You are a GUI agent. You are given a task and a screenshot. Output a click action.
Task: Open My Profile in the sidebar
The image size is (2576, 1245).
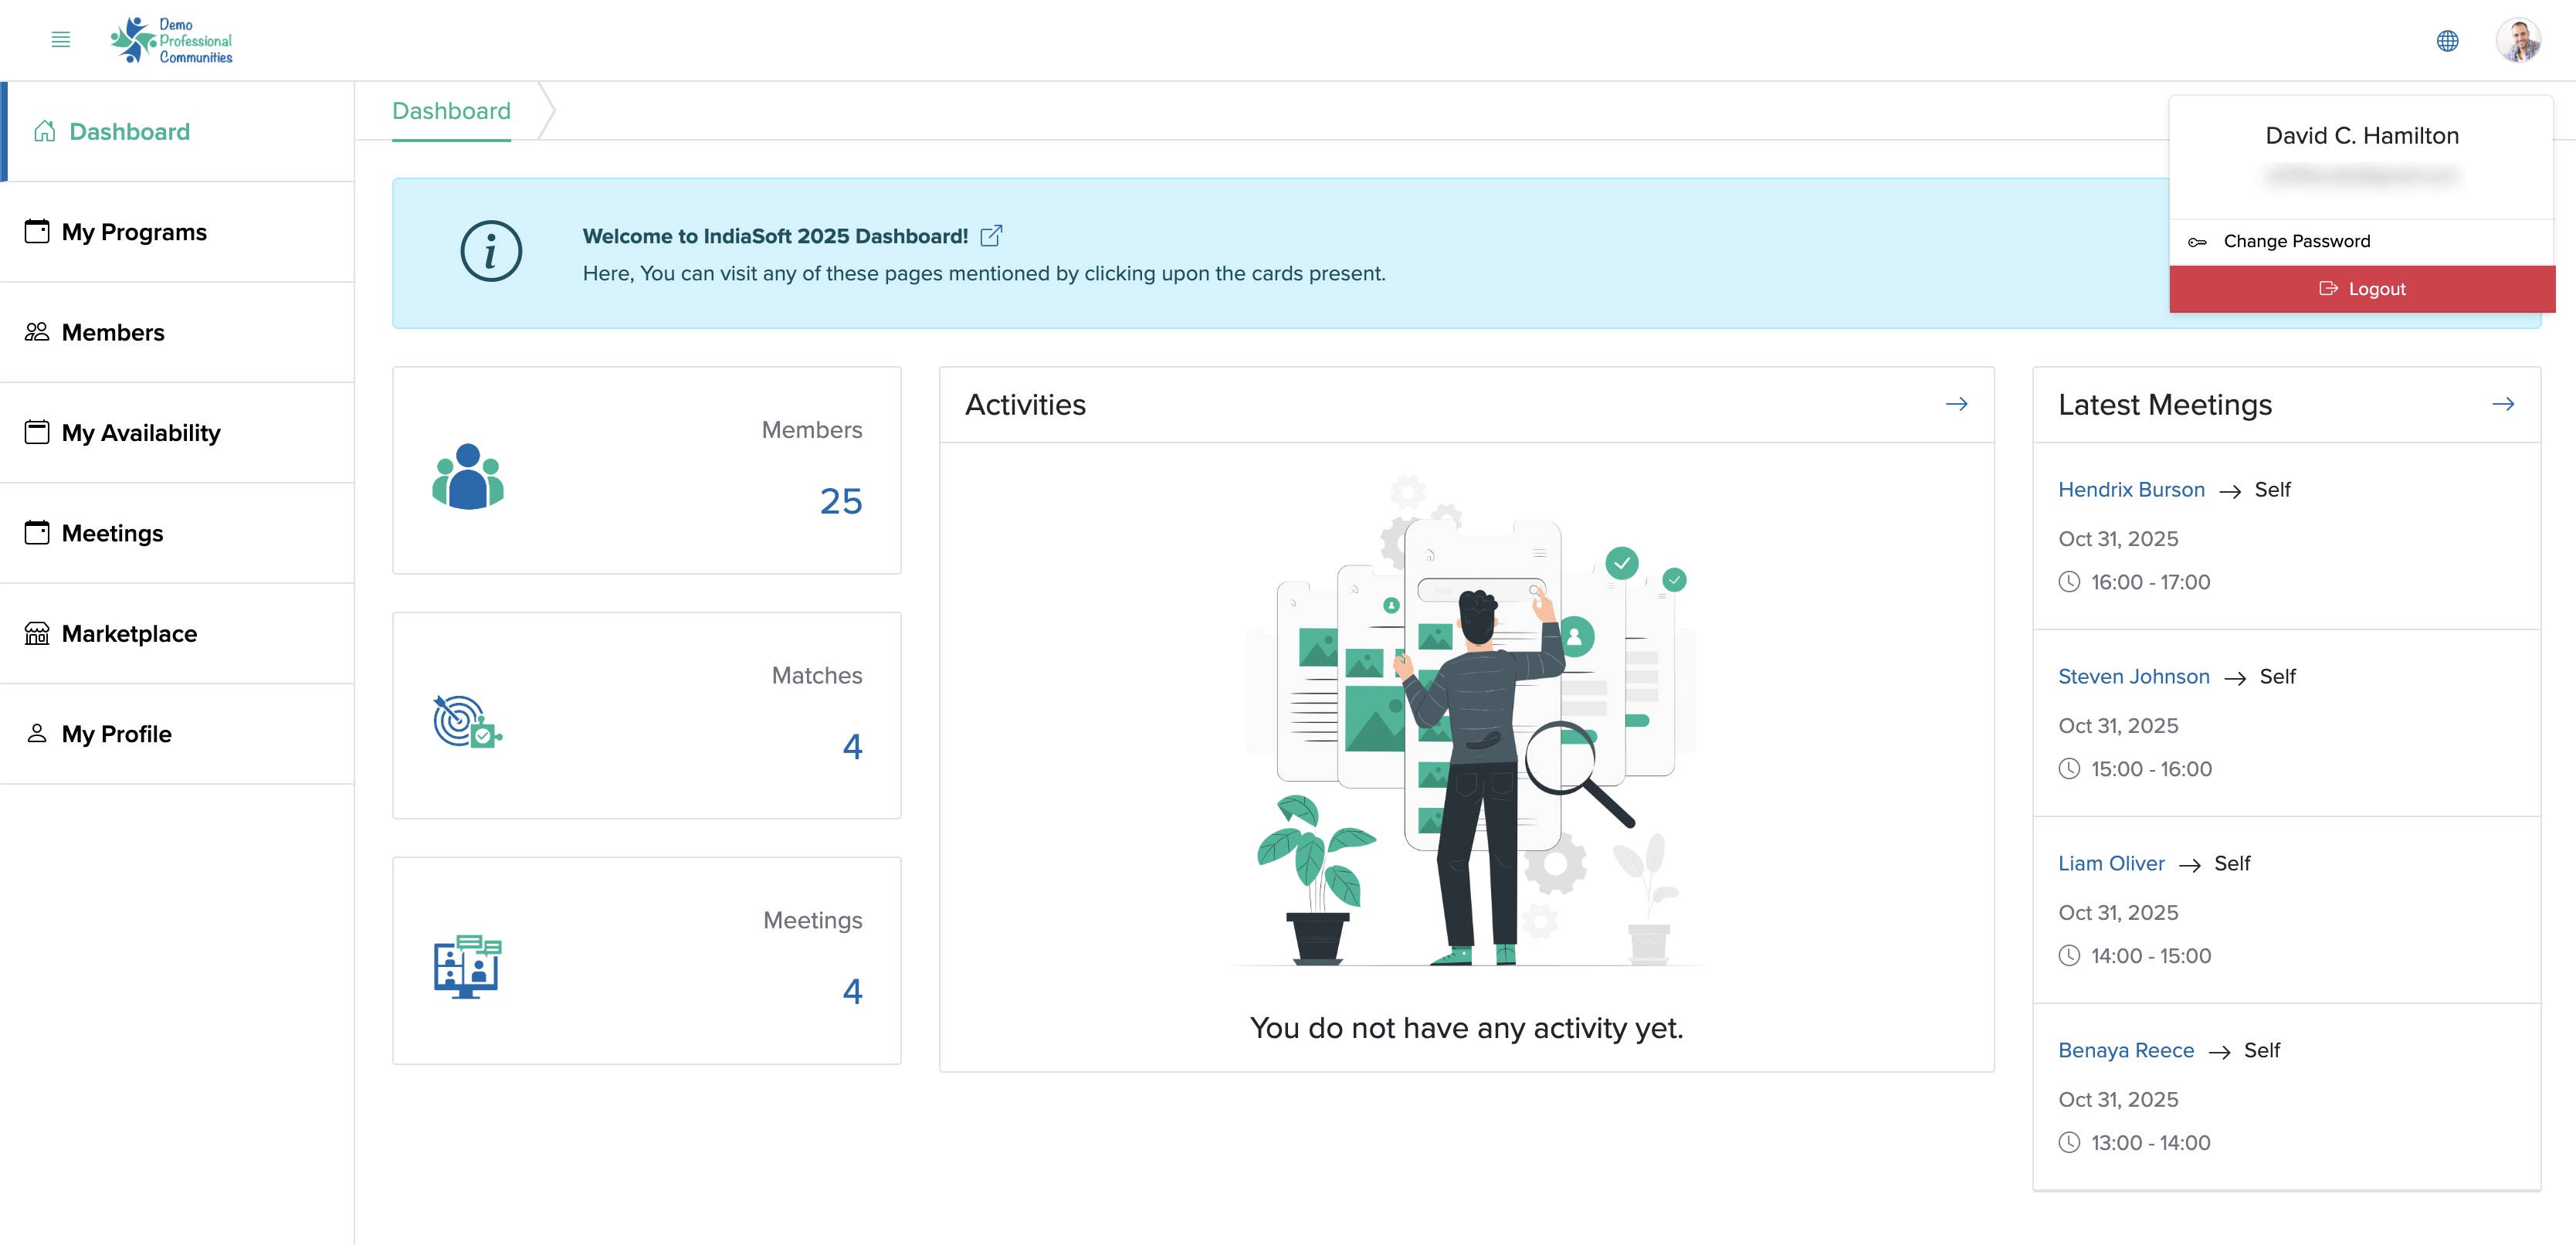tap(177, 734)
